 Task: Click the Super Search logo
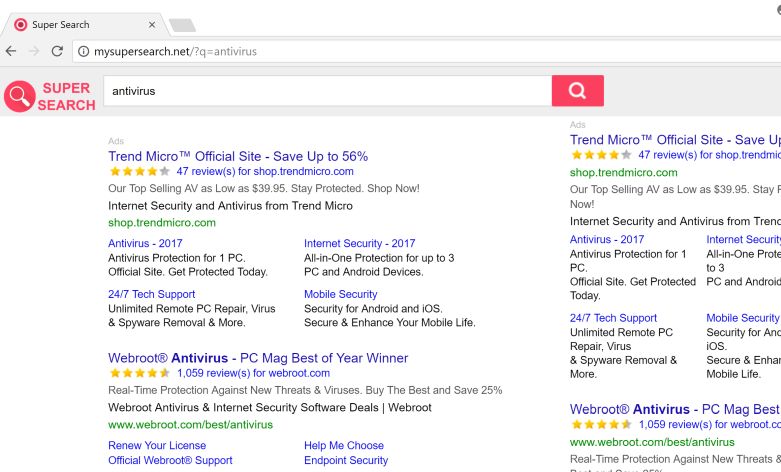click(50, 96)
